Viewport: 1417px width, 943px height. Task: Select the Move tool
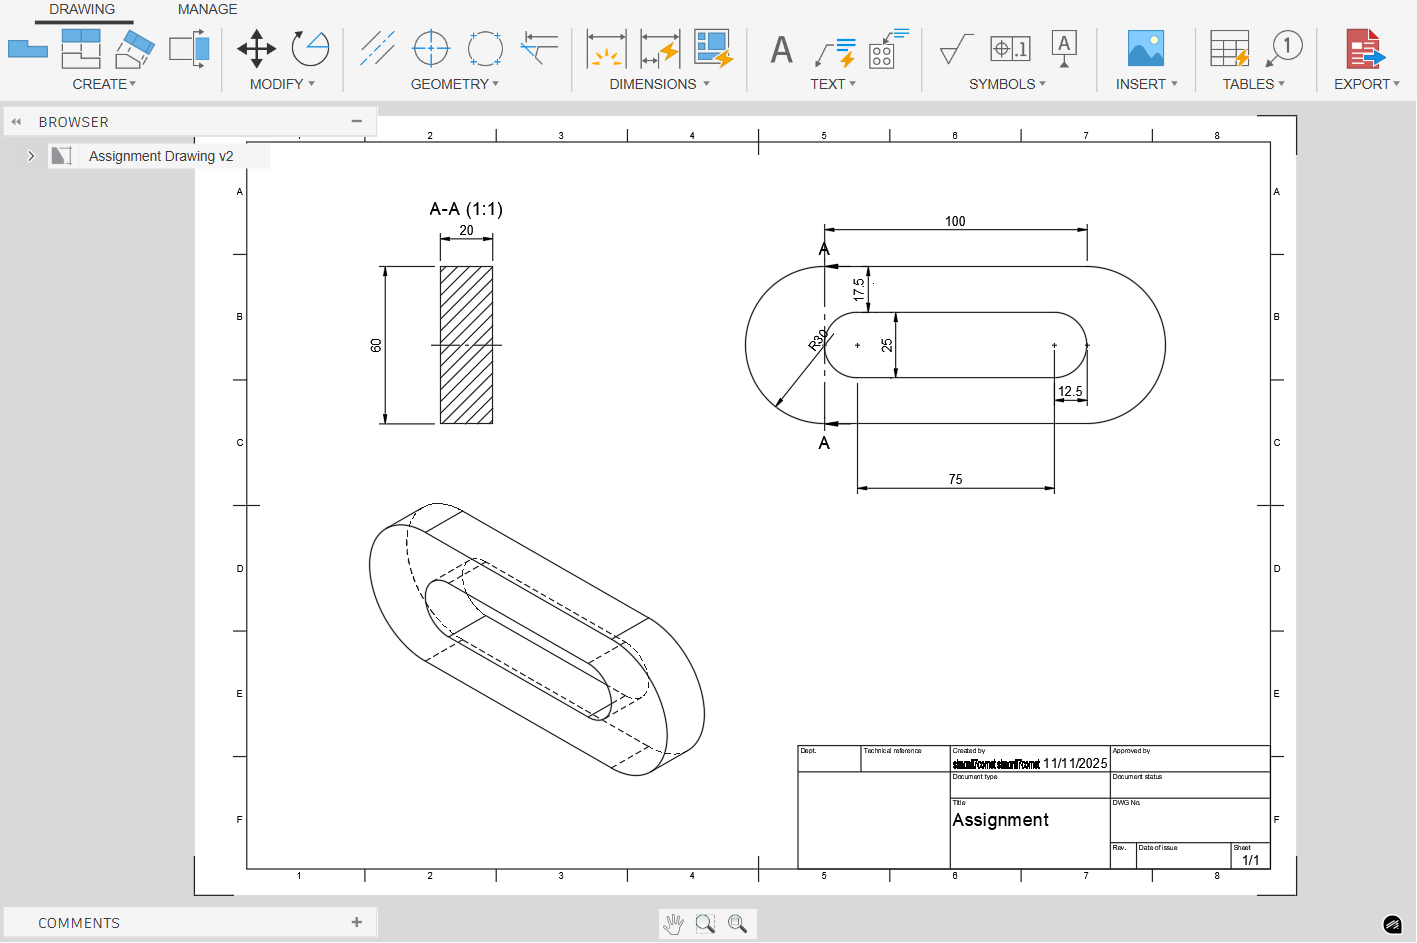click(257, 48)
